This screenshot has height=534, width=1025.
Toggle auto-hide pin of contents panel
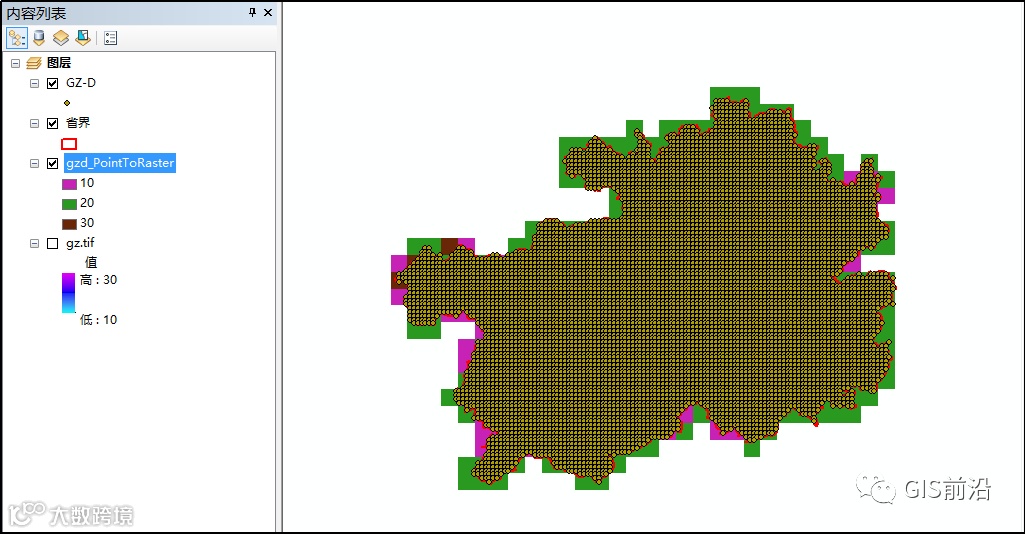click(252, 12)
